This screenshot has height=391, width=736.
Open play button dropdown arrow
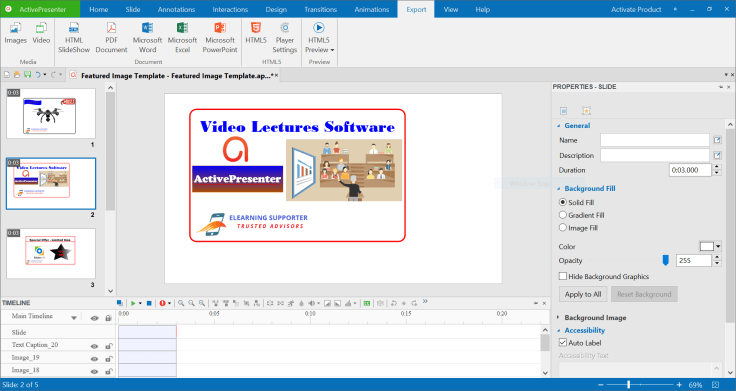coord(140,303)
